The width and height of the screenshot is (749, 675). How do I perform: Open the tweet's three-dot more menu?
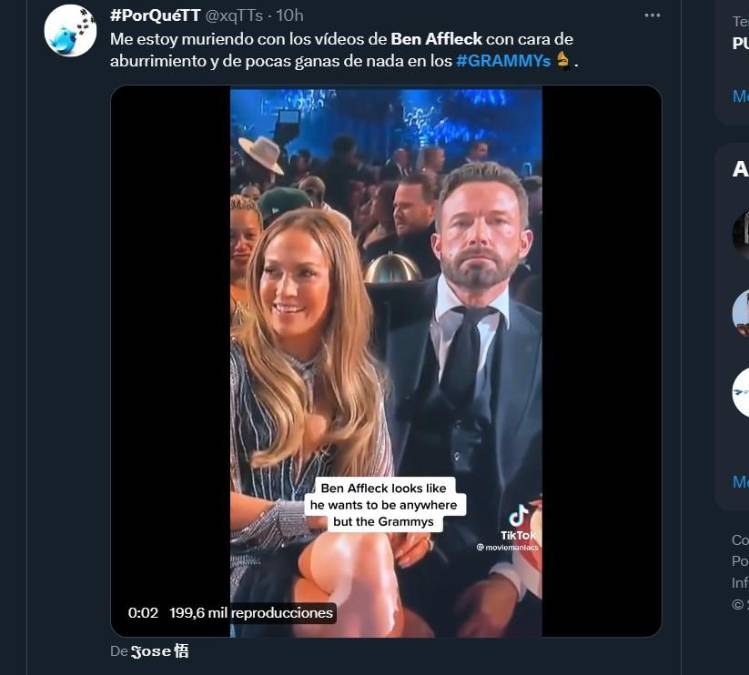[652, 16]
